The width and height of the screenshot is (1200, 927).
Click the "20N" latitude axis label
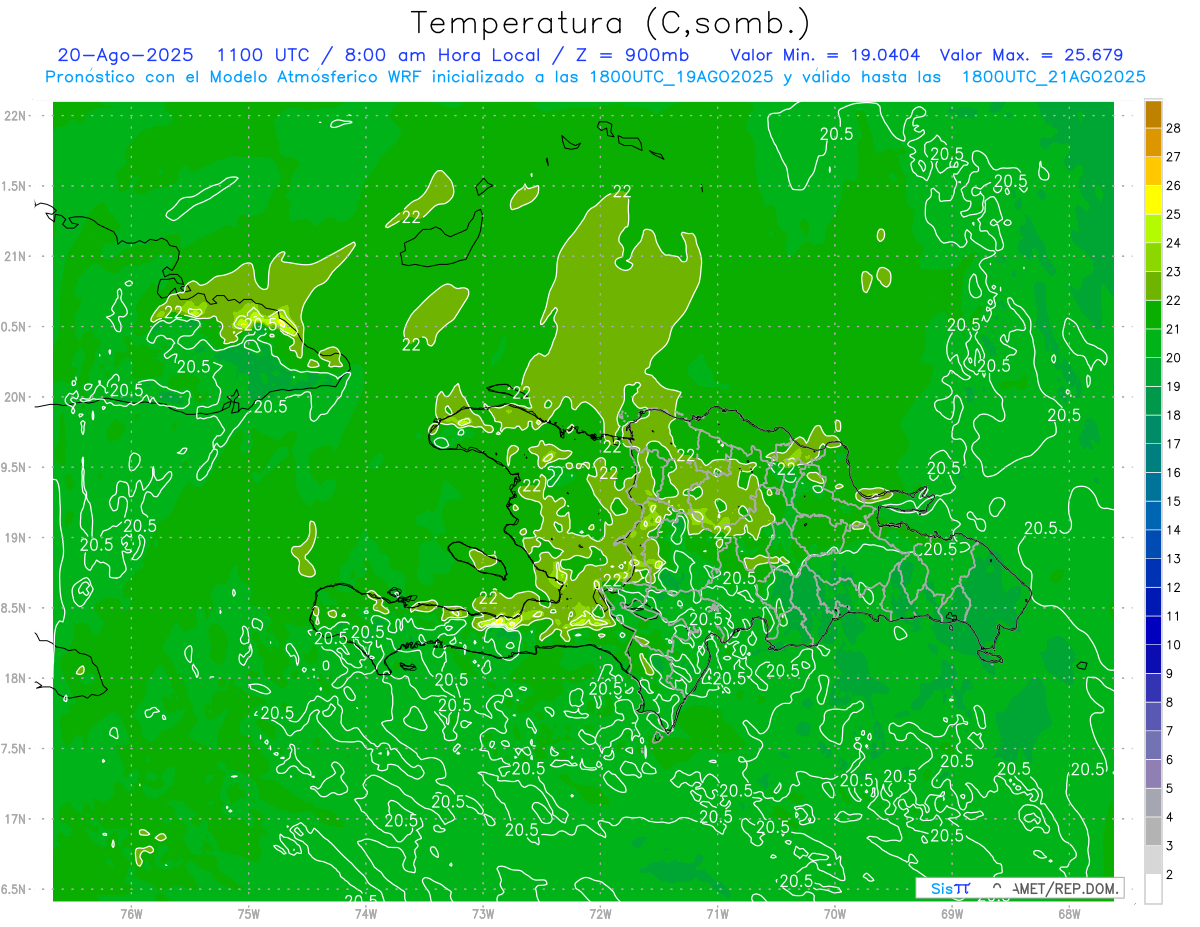click(16, 397)
